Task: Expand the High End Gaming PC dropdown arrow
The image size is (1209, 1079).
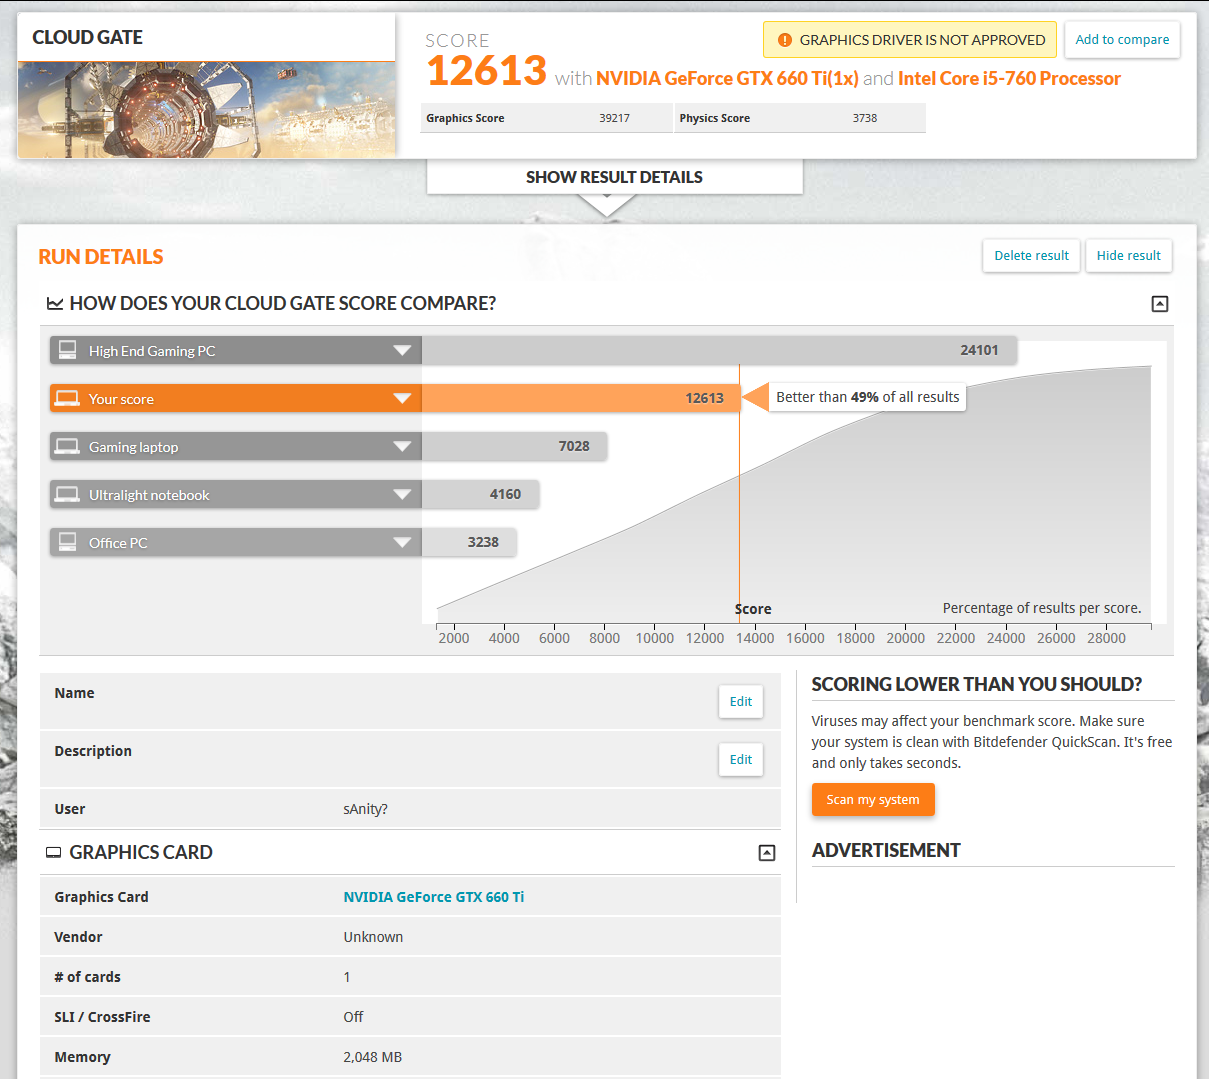Action: 402,350
